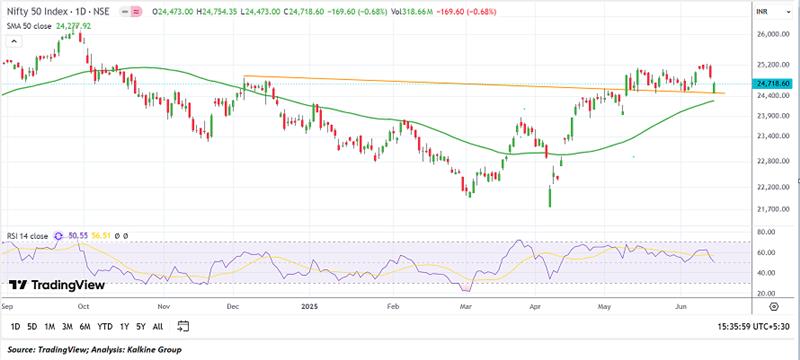Click the RSI 40.00 axis label

[766, 273]
